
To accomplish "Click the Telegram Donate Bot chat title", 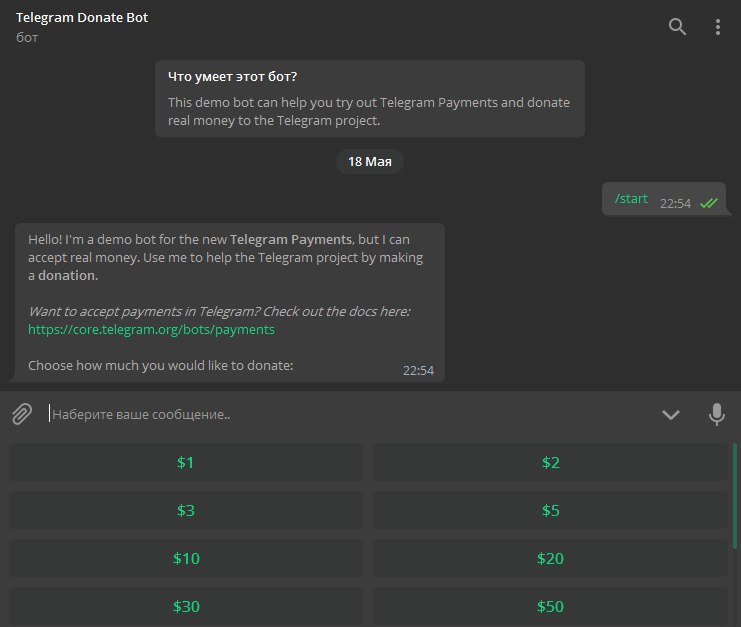I will [82, 17].
